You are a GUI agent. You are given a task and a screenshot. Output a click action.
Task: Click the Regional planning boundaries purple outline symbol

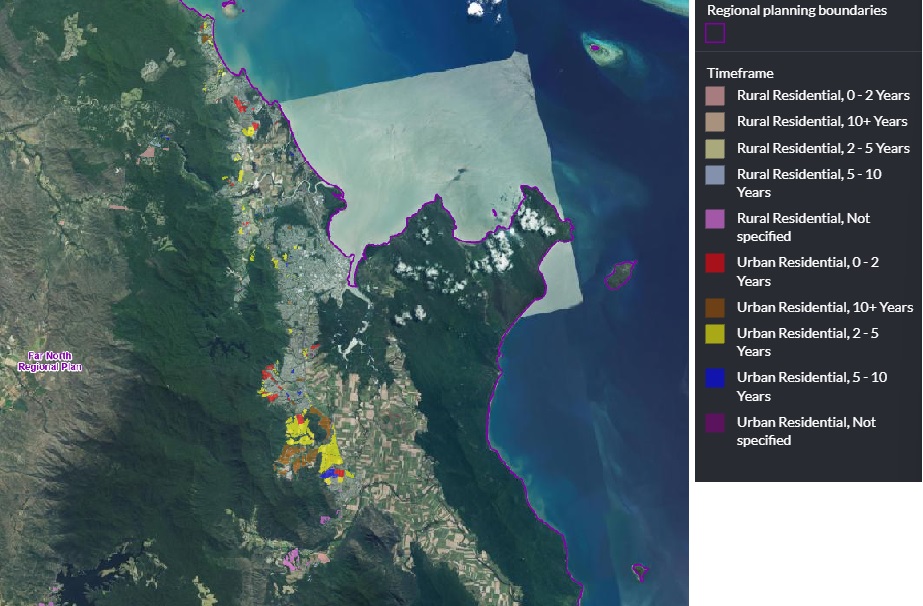[x=715, y=34]
